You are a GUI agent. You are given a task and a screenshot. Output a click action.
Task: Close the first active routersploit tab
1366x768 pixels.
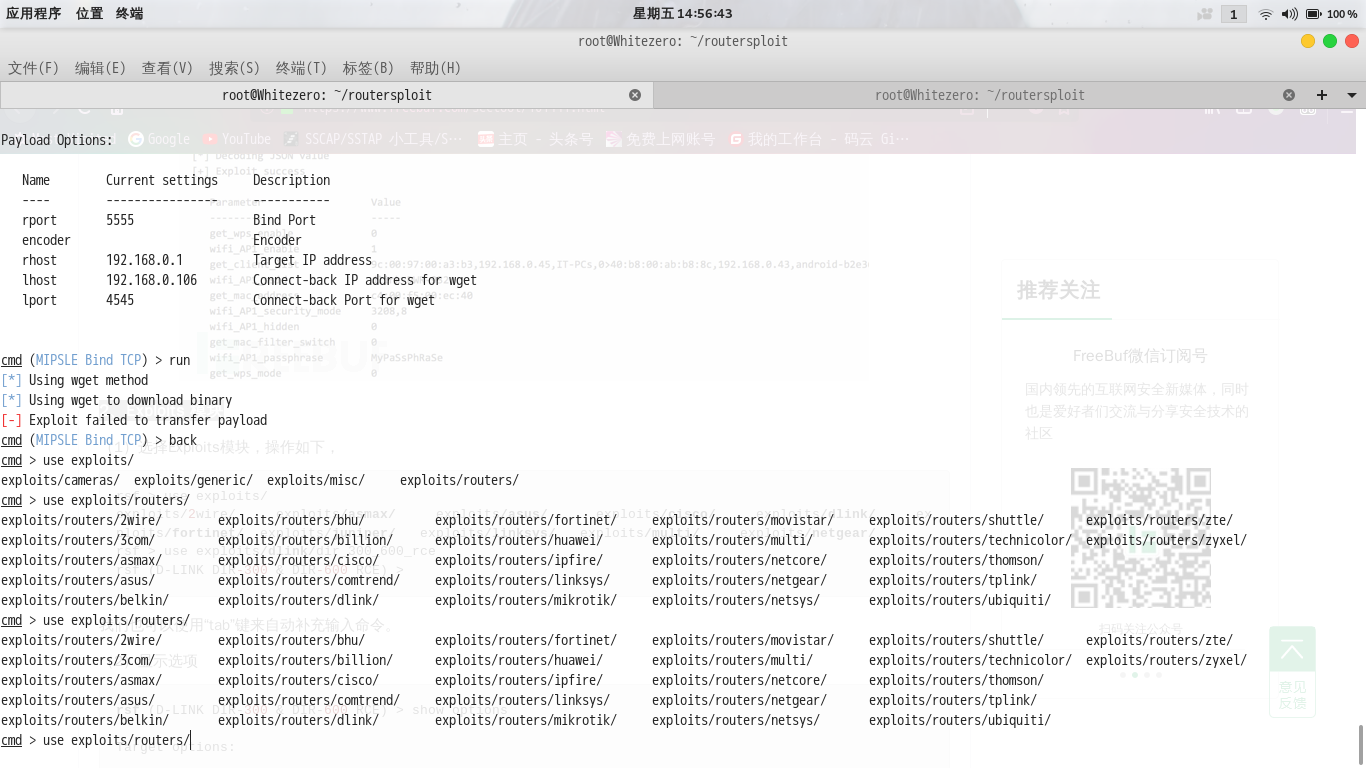coord(635,95)
